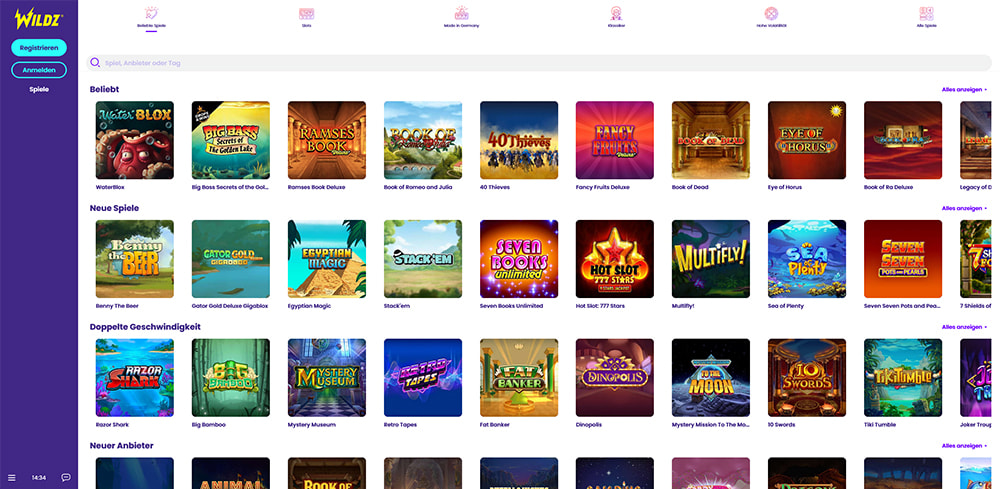This screenshot has width=1000, height=489.
Task: Expand 'Alles anzeigen' for Neue Spiele
Action: click(964, 208)
